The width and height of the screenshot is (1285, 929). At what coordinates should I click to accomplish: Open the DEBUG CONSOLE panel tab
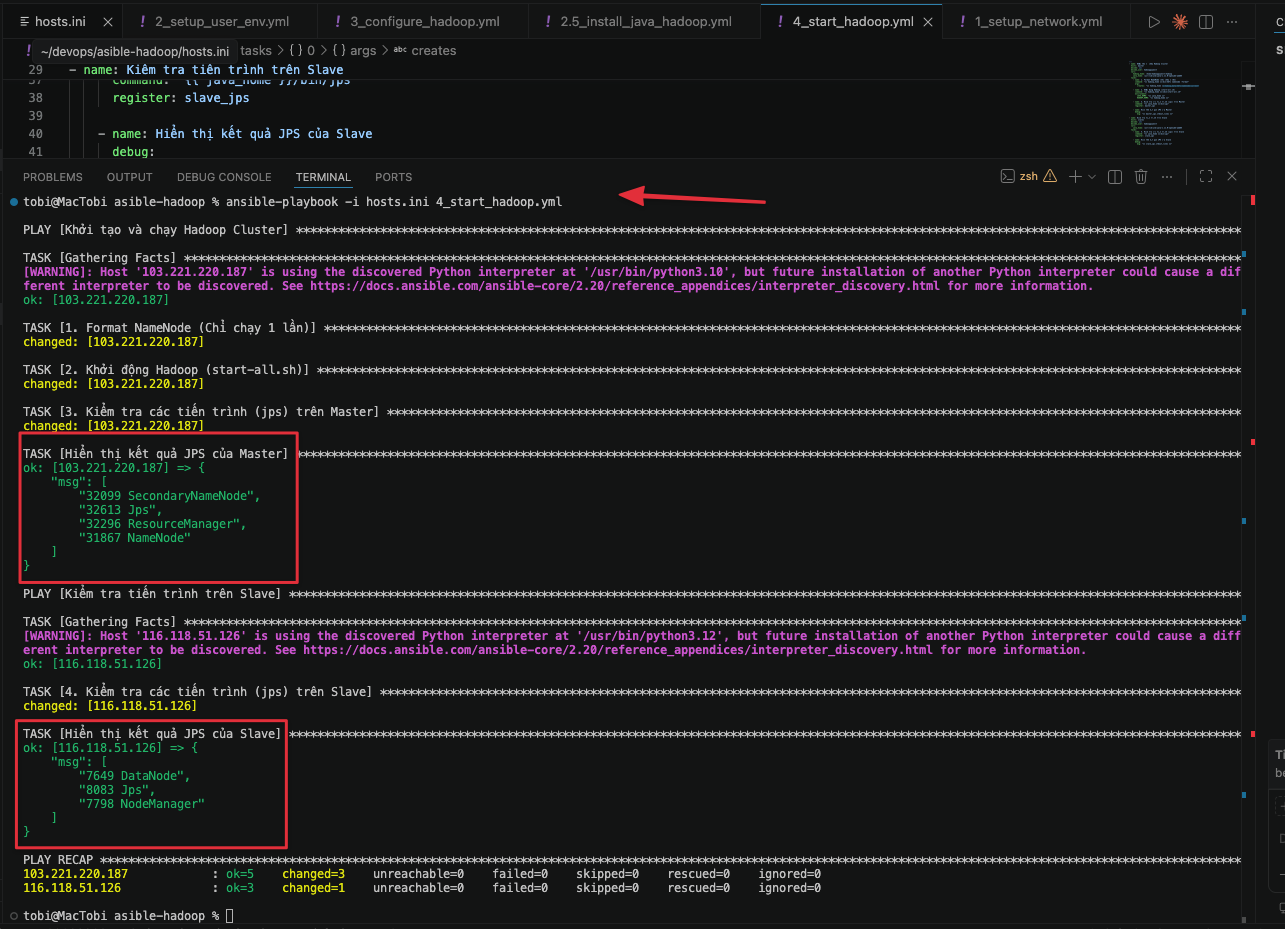[224, 177]
